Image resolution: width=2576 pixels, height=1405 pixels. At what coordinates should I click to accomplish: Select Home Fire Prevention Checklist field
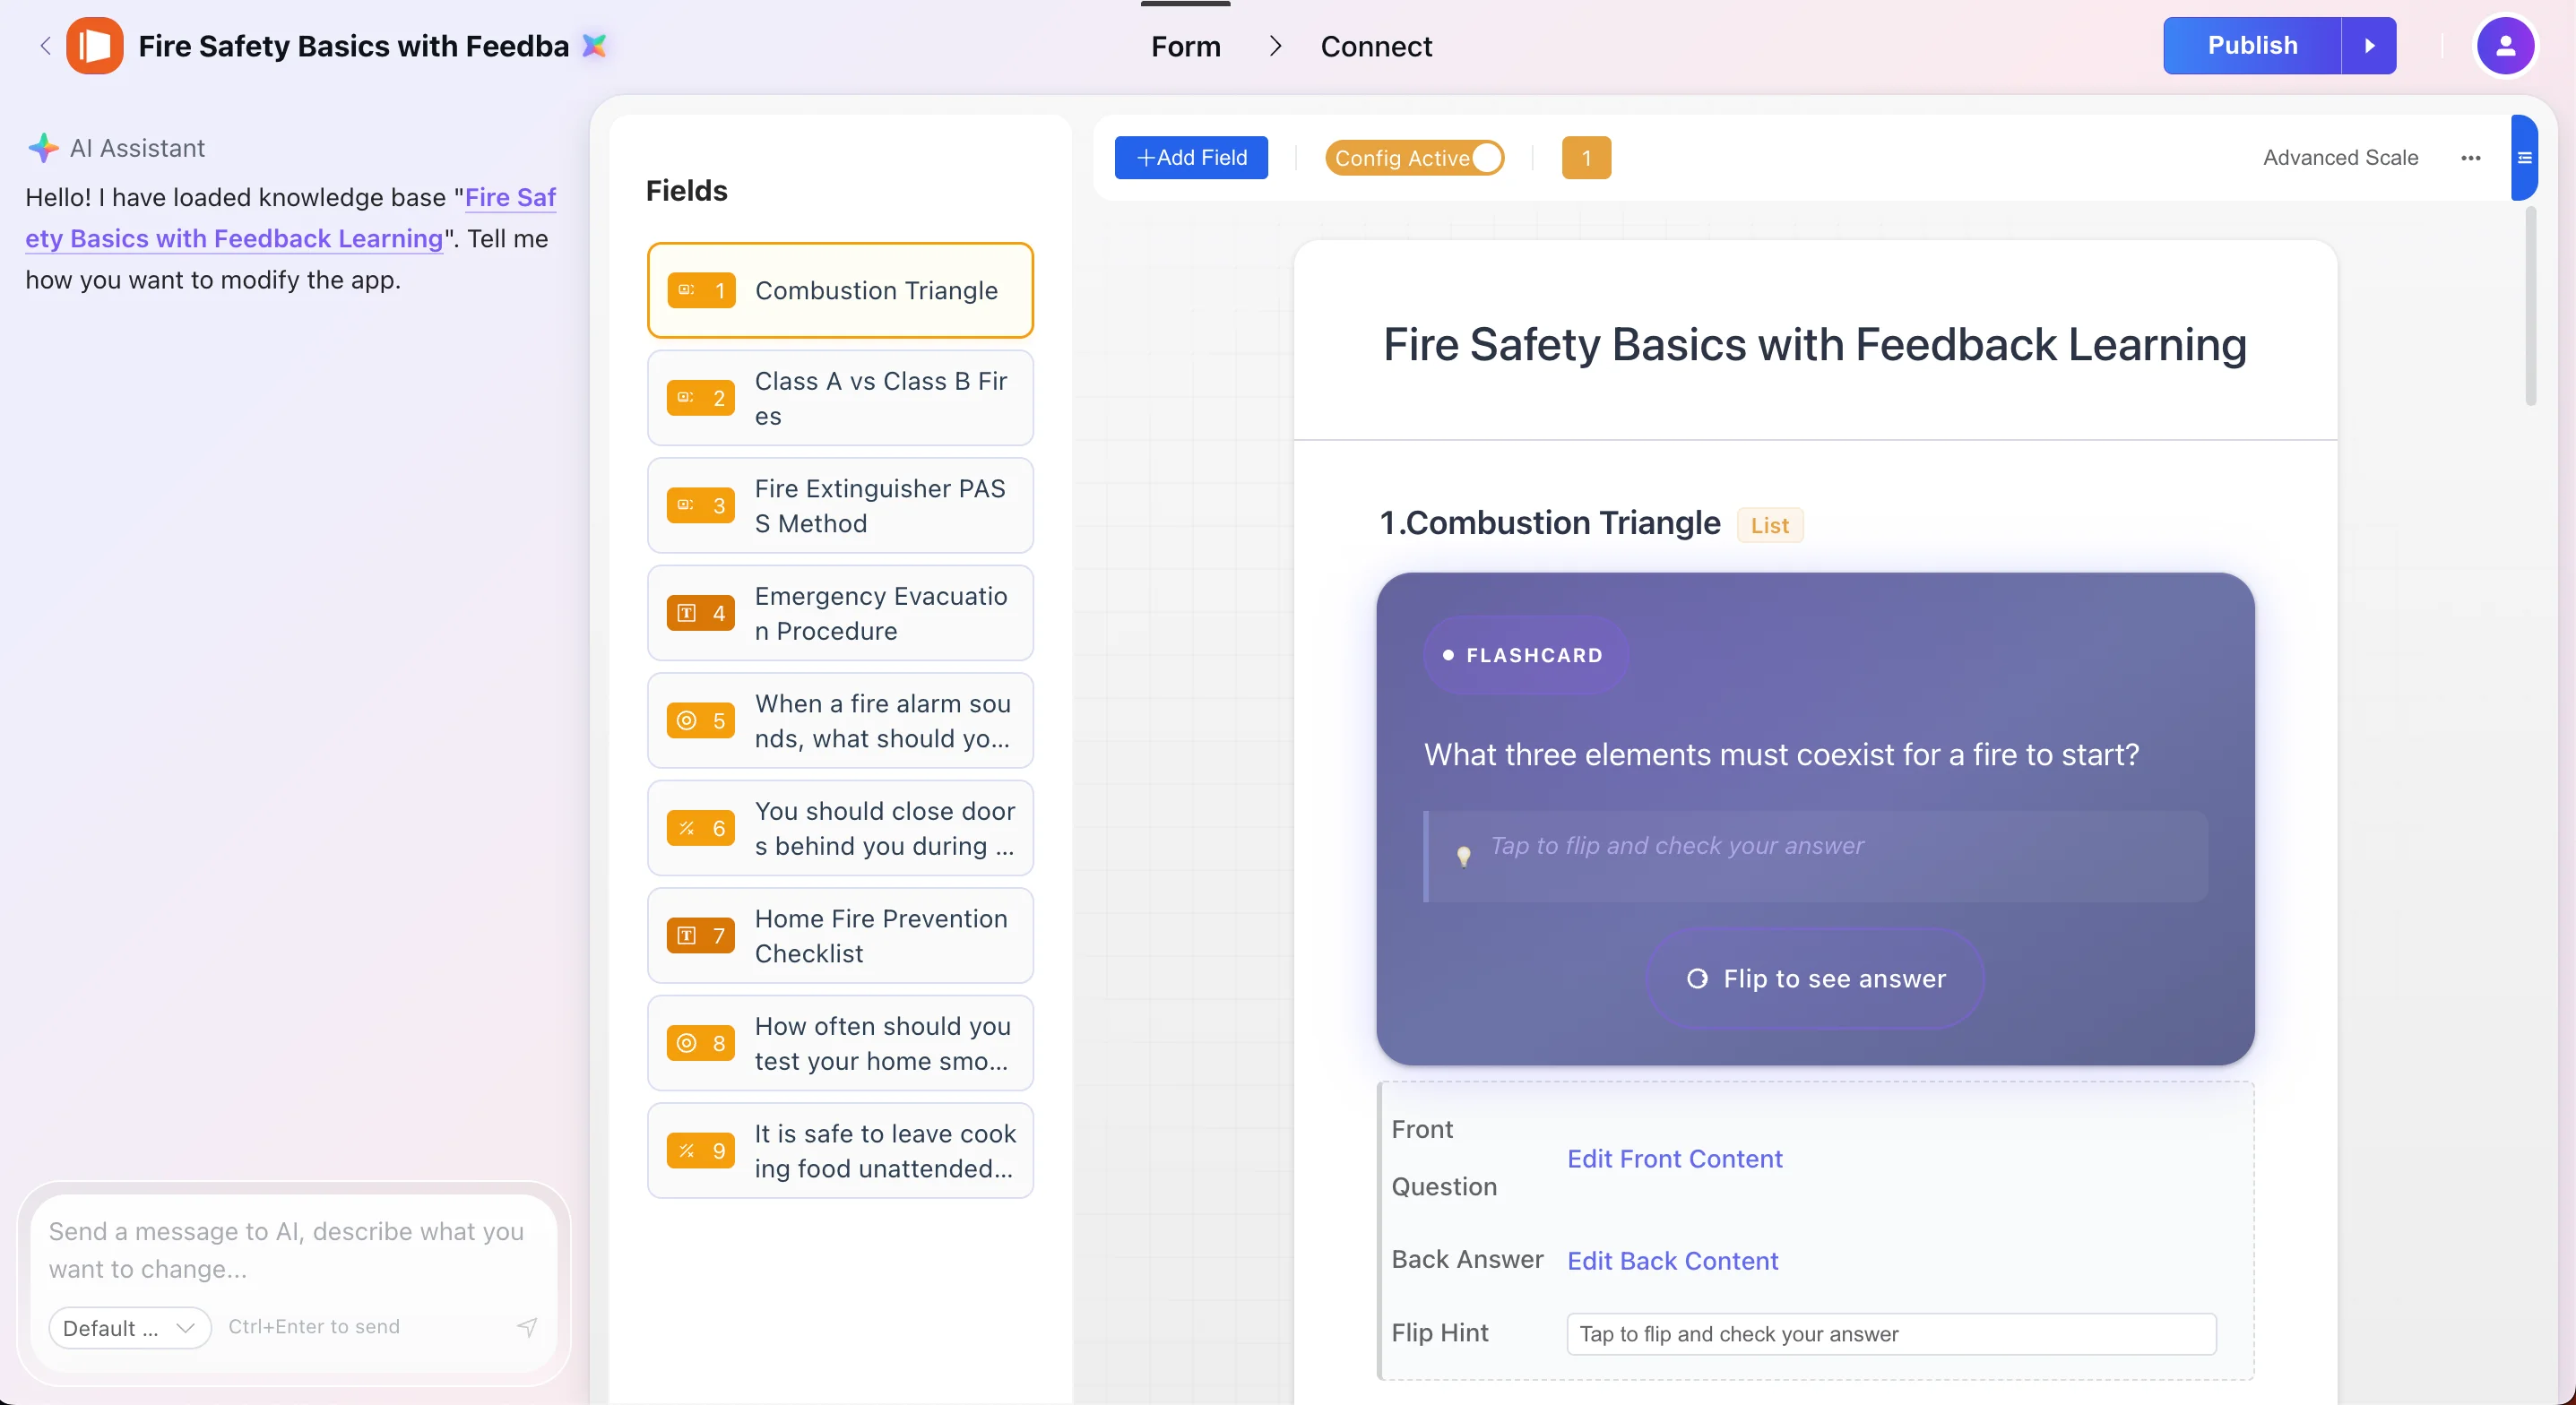[x=840, y=936]
